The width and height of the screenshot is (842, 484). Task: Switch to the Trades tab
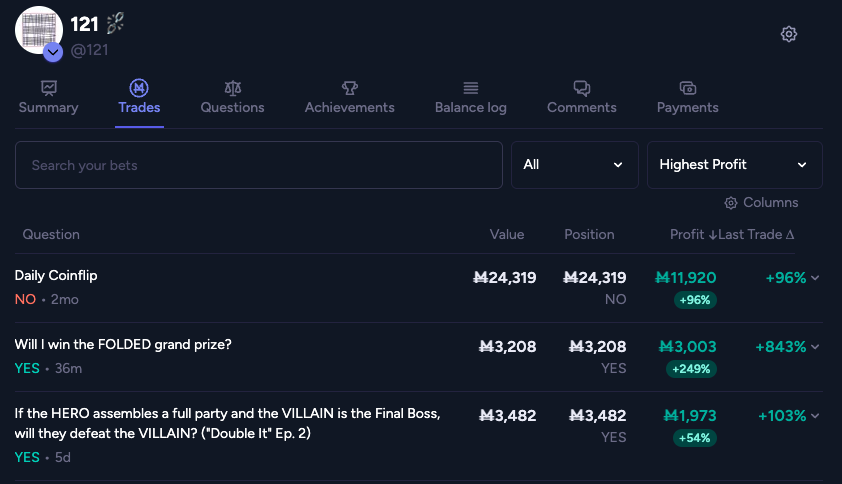click(139, 97)
